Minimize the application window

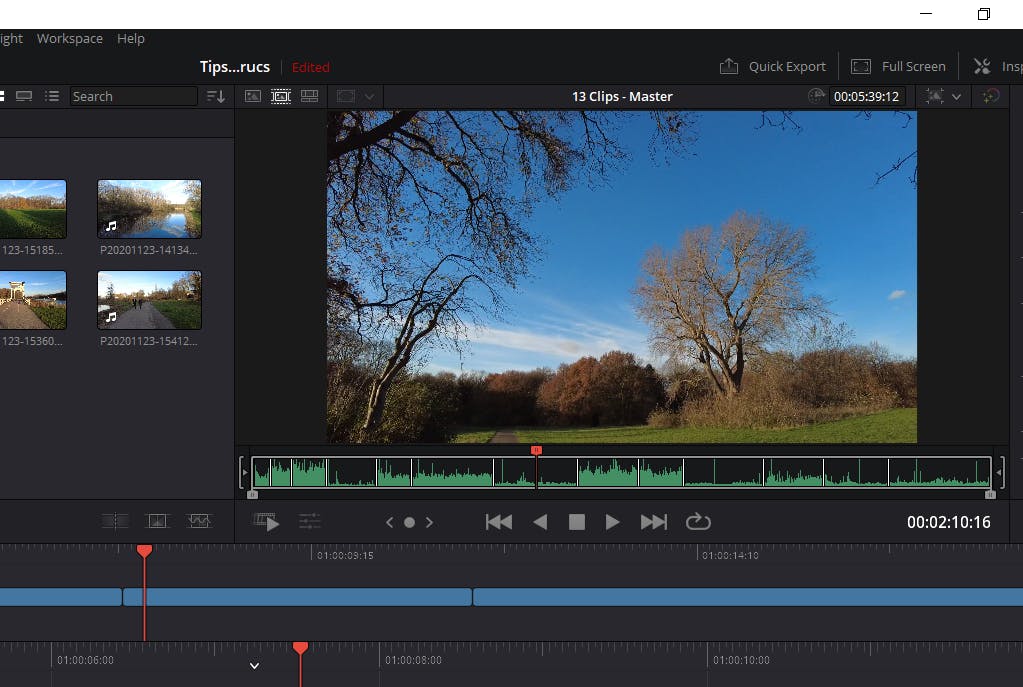[926, 14]
